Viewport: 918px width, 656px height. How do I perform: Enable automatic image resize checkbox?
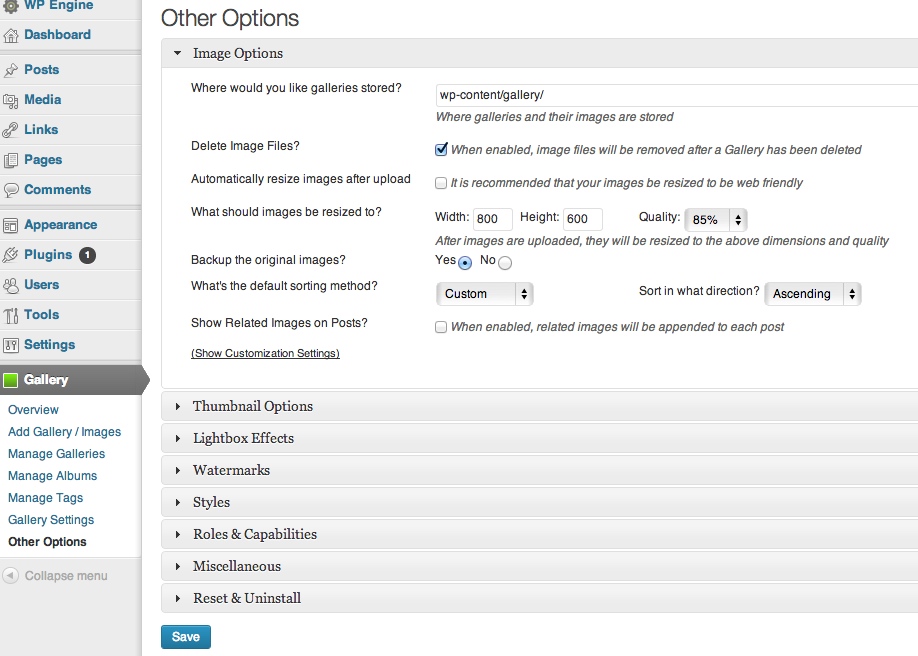[441, 183]
